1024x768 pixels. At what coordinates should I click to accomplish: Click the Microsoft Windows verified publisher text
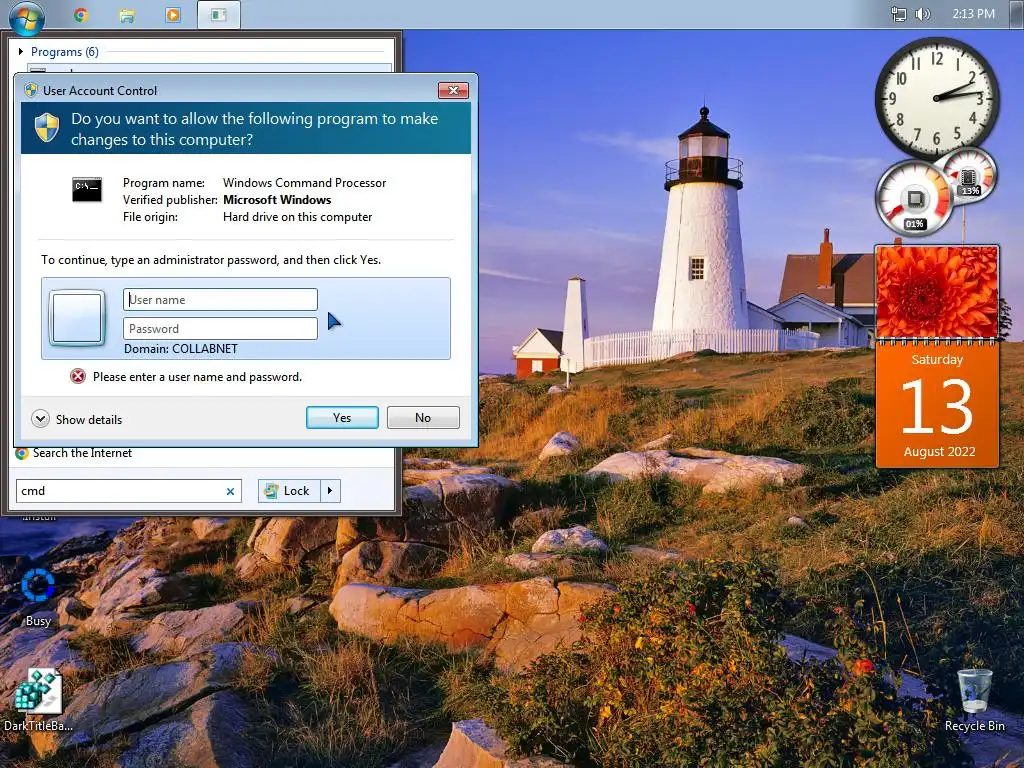click(x=277, y=200)
